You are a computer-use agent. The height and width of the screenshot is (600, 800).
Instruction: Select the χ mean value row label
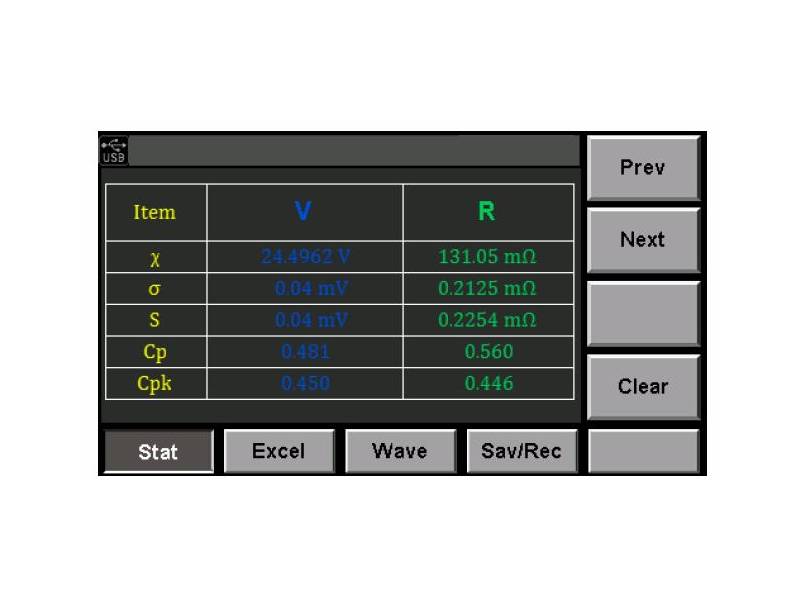(x=155, y=257)
